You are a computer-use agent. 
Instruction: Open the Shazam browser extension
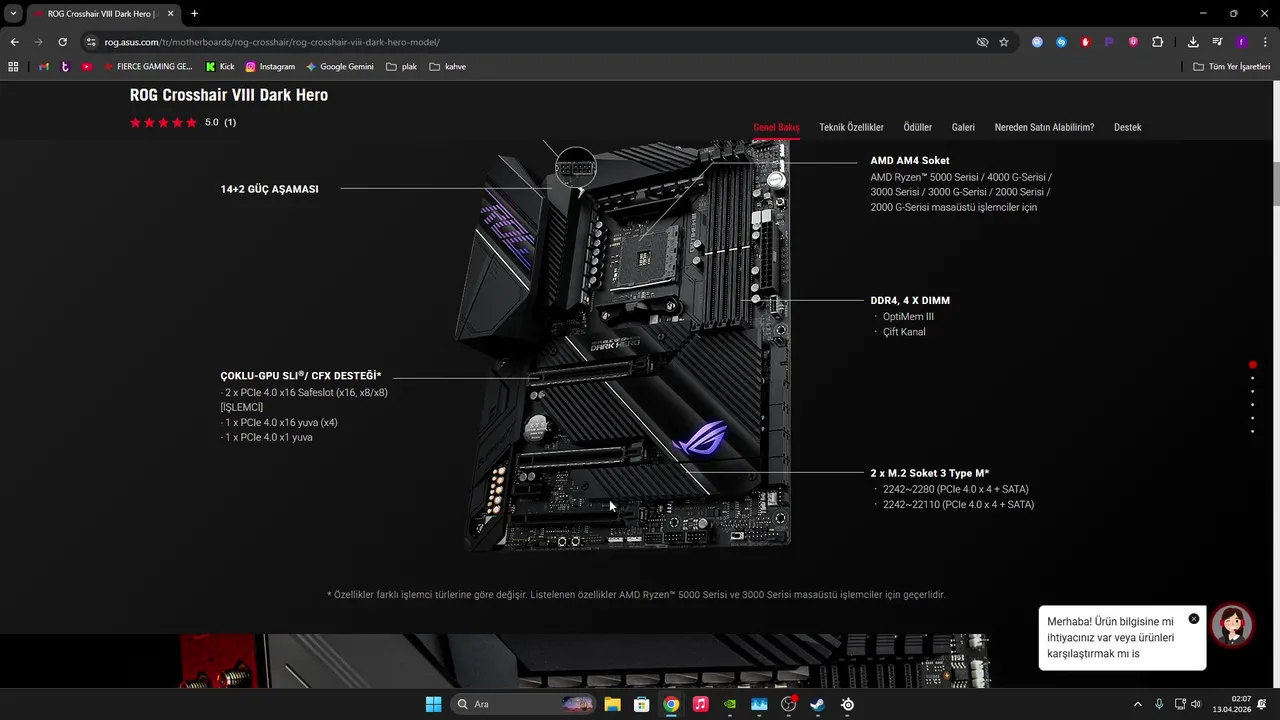pyautogui.click(x=1061, y=42)
